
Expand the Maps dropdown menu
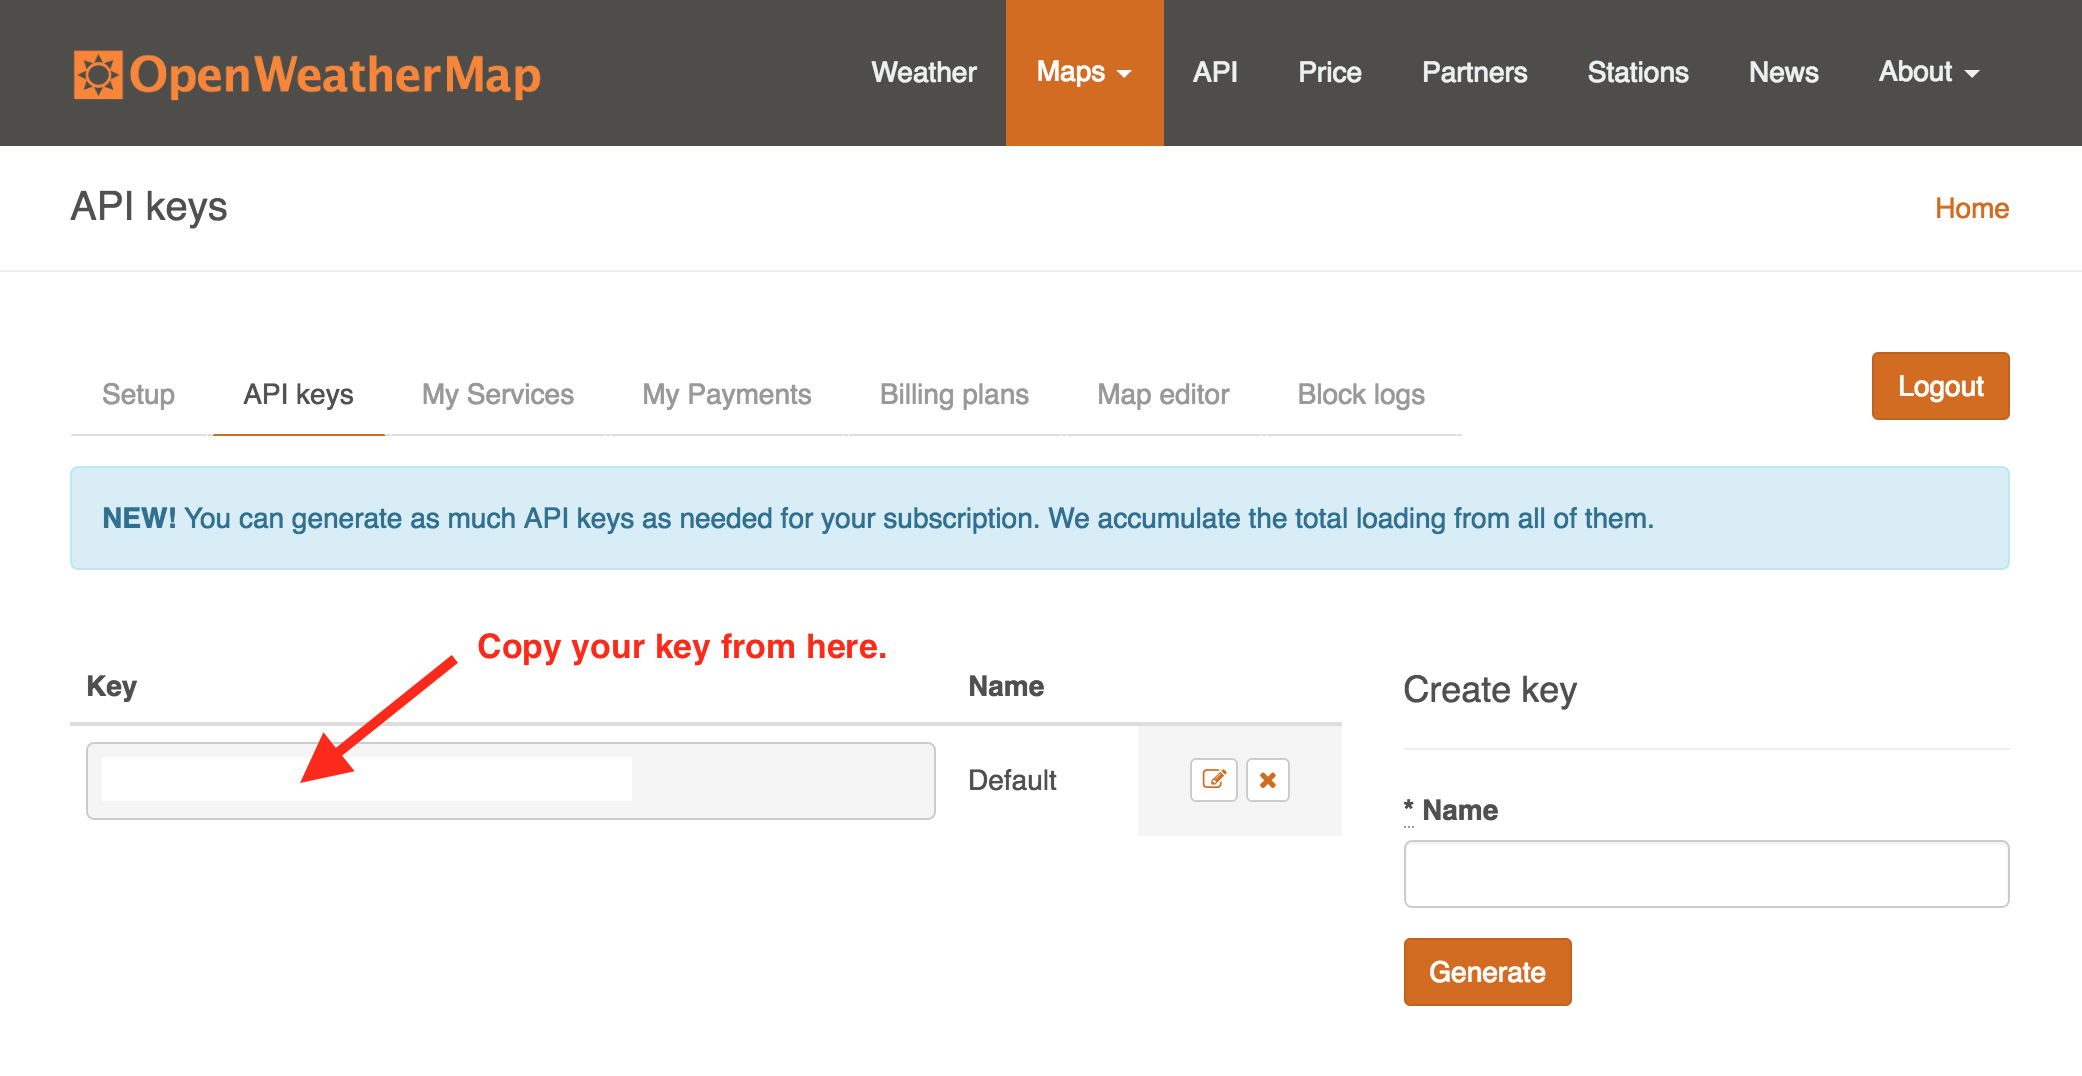click(1084, 73)
